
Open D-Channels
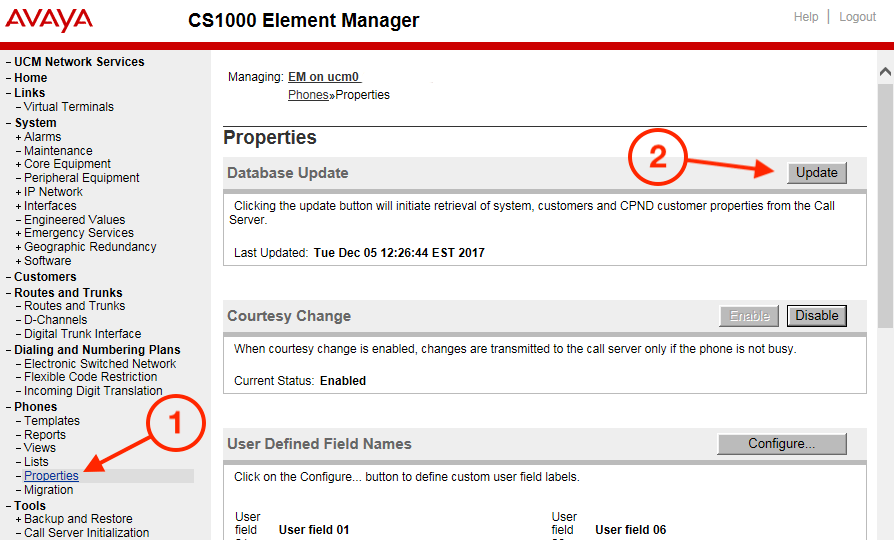click(55, 320)
